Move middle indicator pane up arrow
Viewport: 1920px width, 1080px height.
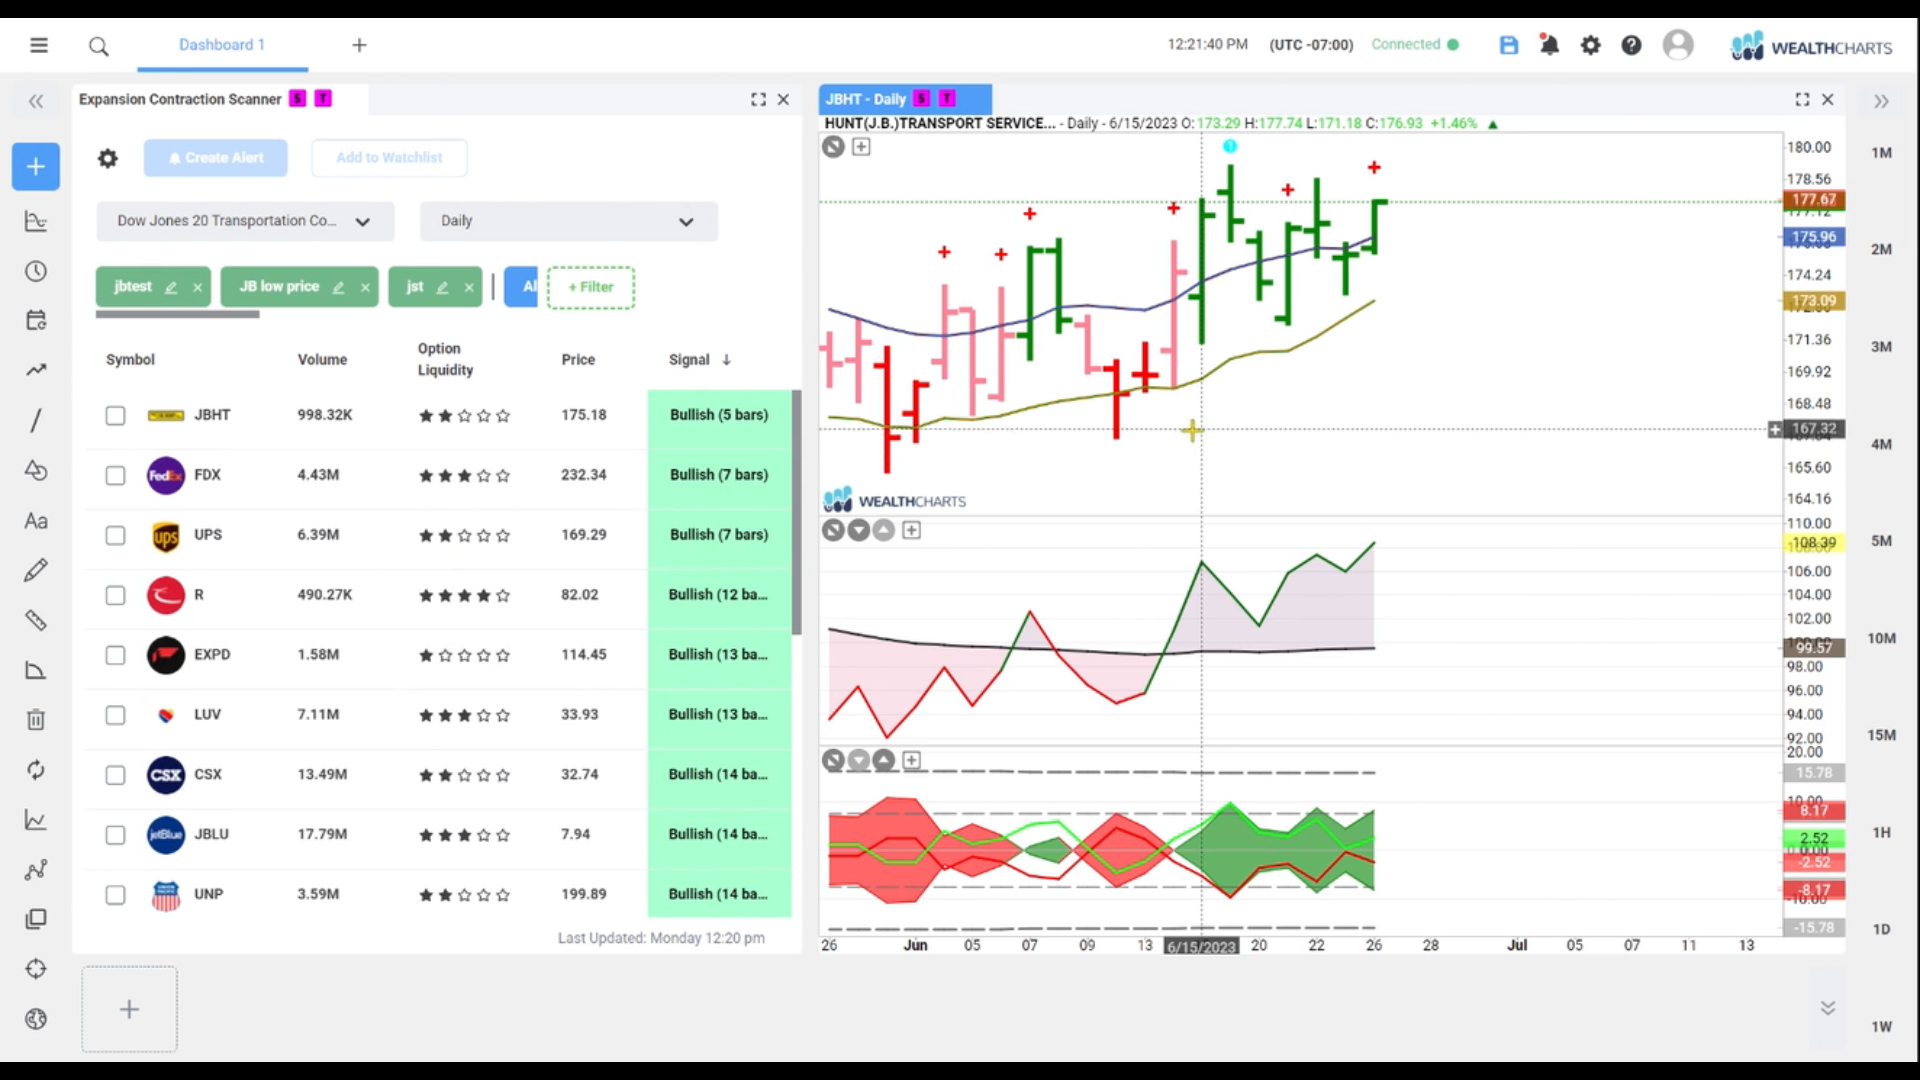pyautogui.click(x=883, y=530)
